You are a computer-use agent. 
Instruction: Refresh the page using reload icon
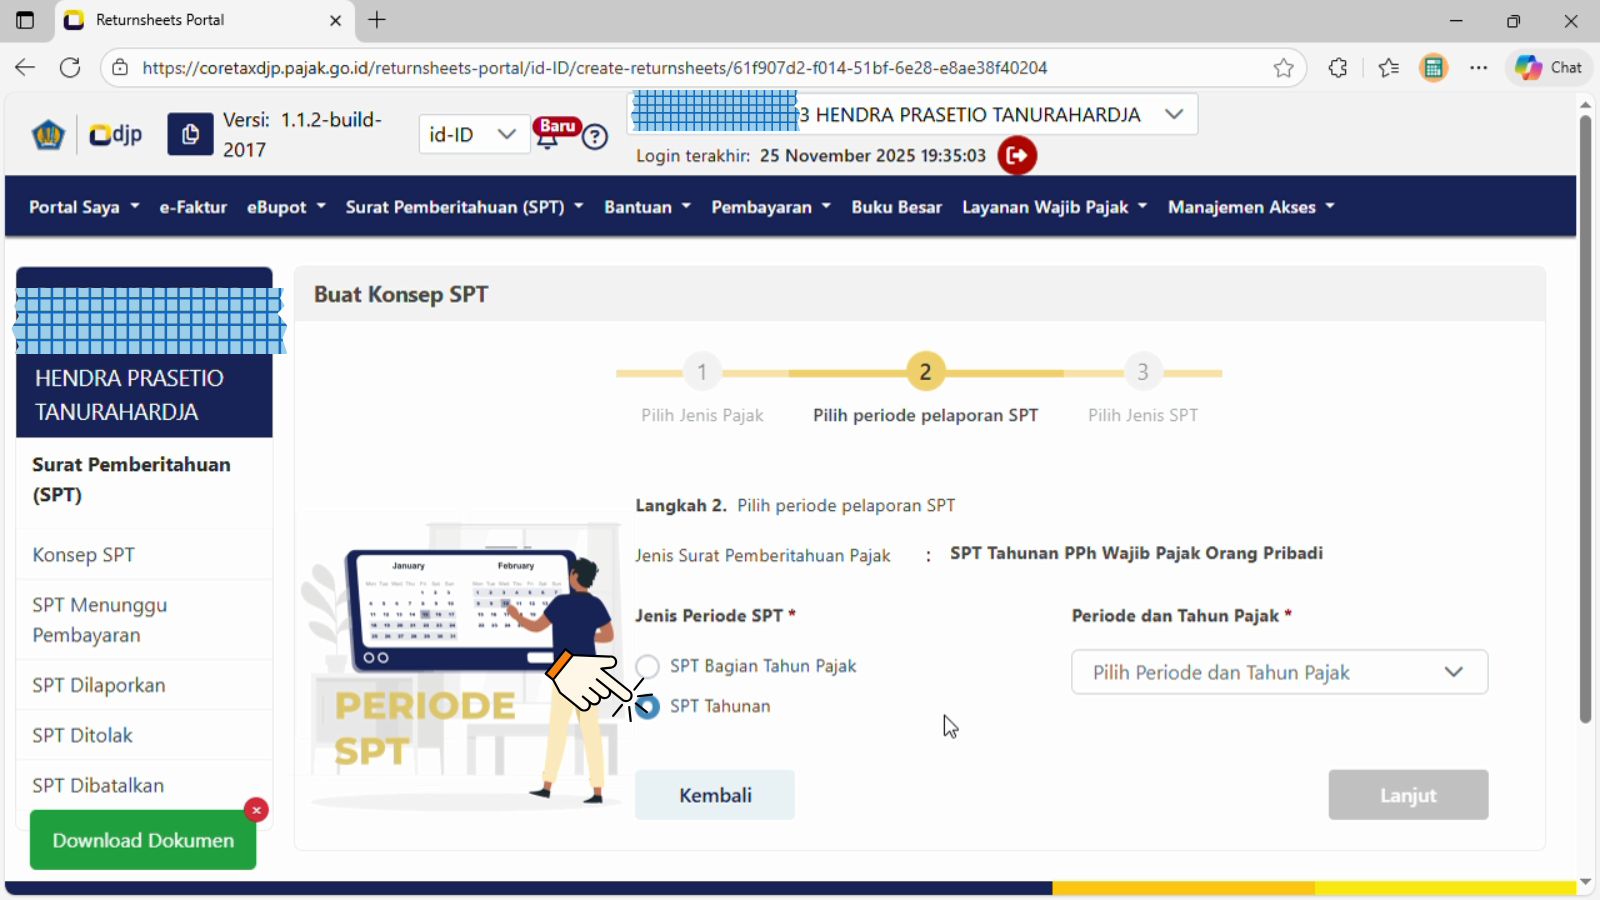coord(70,68)
